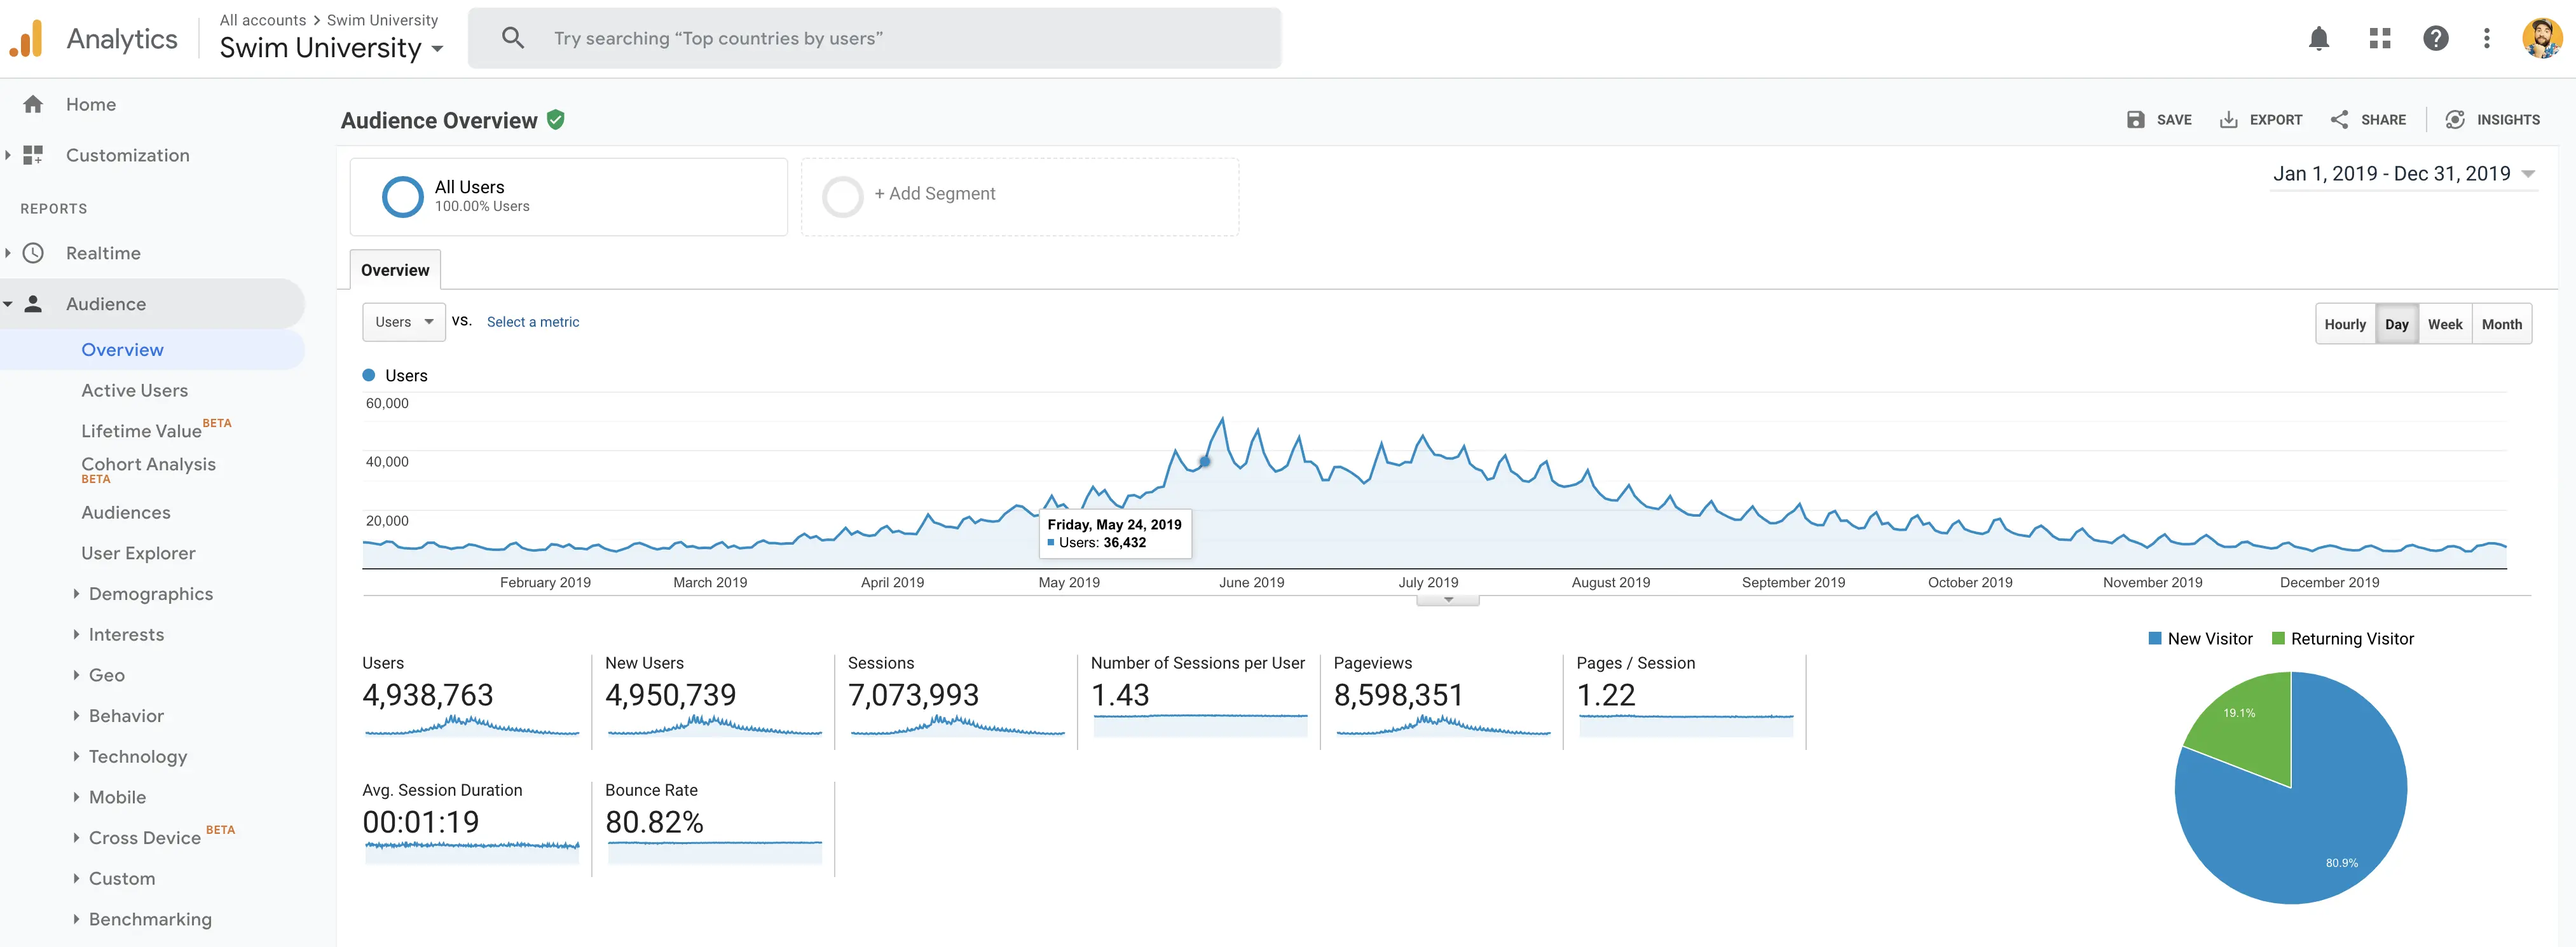Collapse the Audience section arrow
The height and width of the screenshot is (947, 2576).
point(8,304)
